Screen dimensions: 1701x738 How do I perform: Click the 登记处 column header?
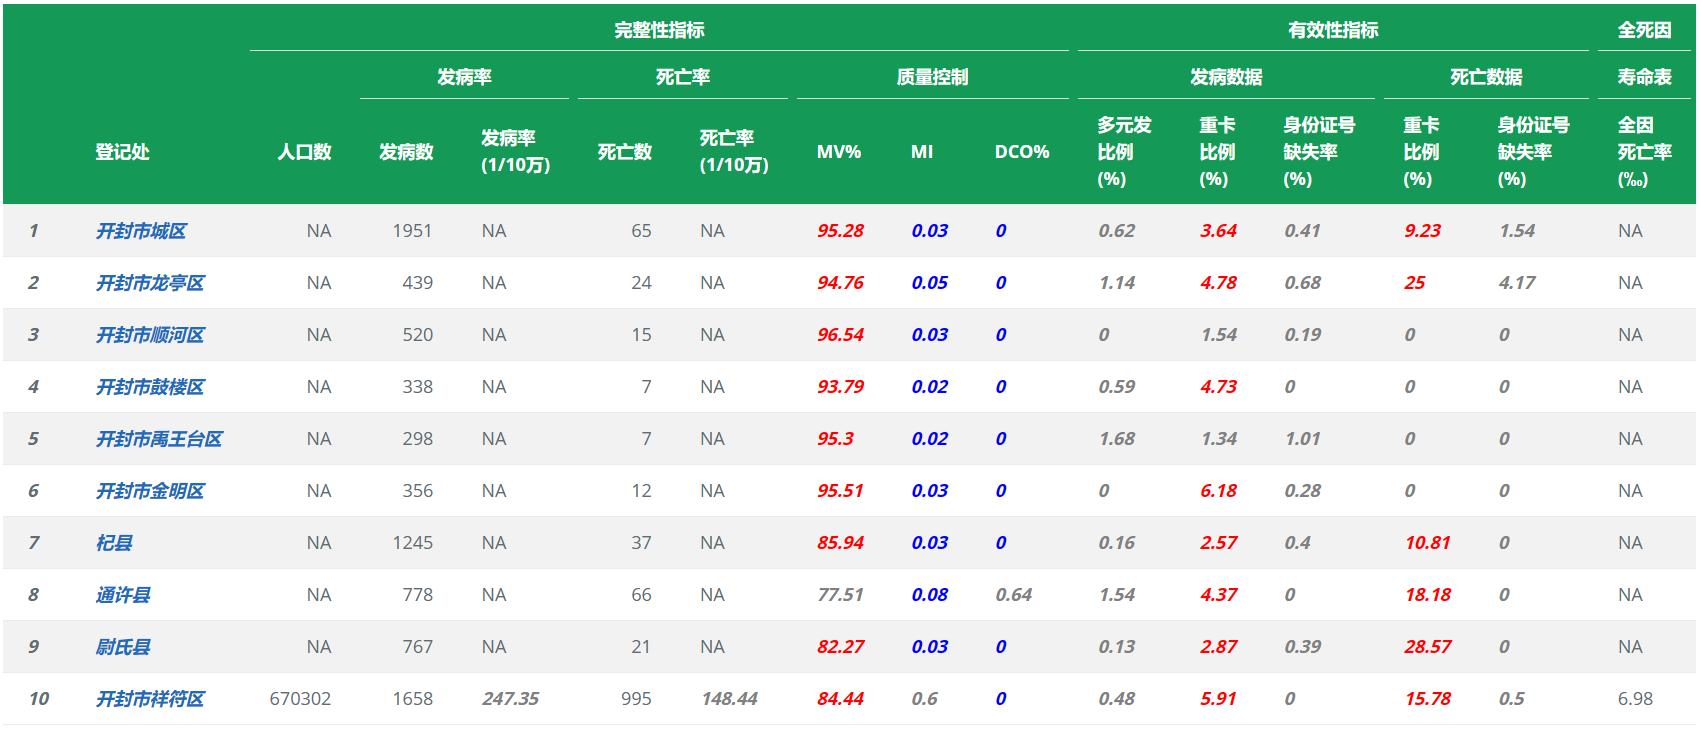coord(122,152)
